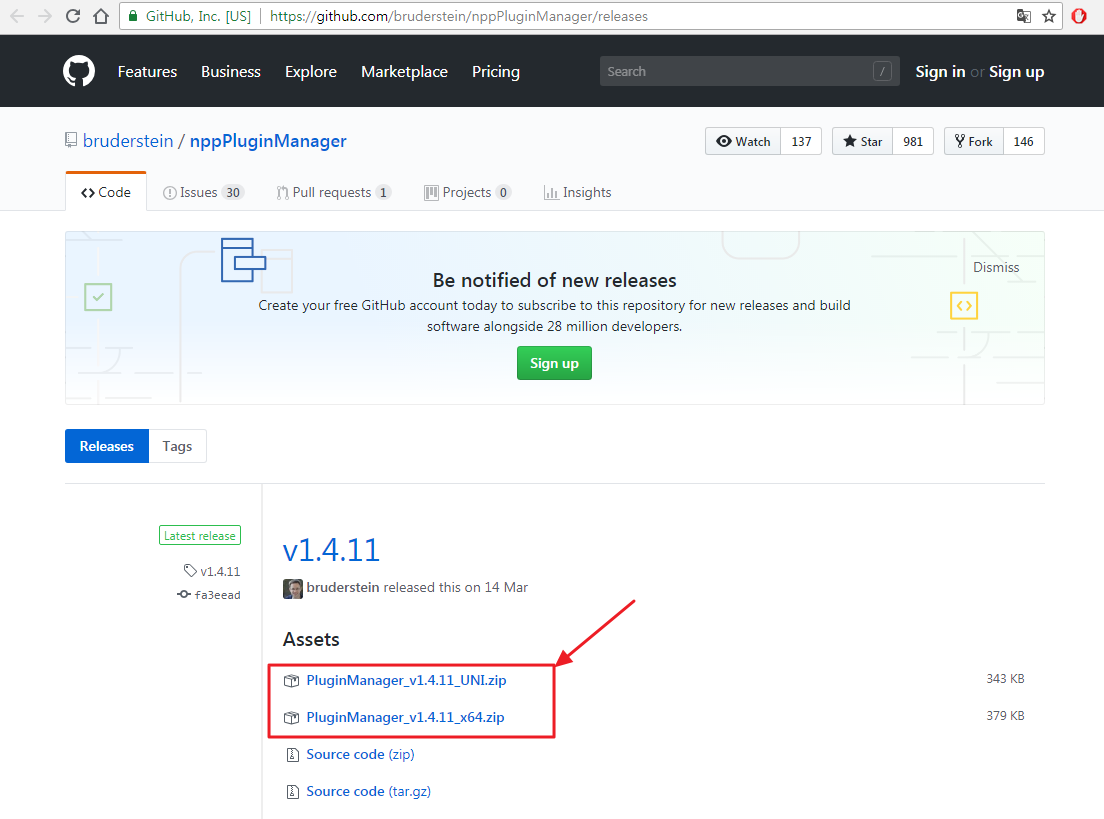Focus the GitHub search field

click(x=749, y=71)
